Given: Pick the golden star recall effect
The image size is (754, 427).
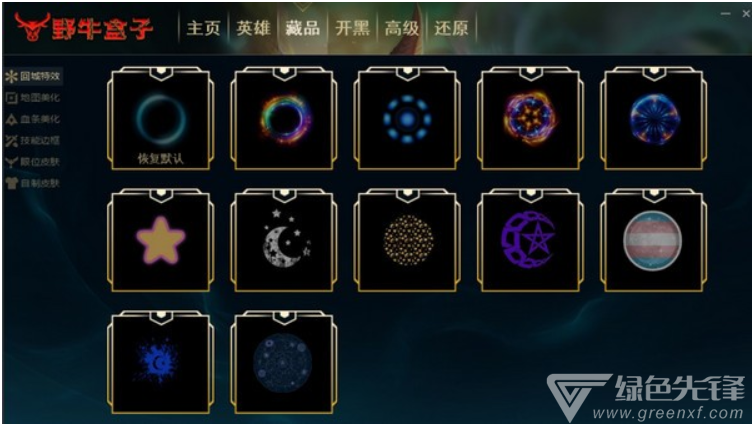Looking at the screenshot, I should click(161, 240).
